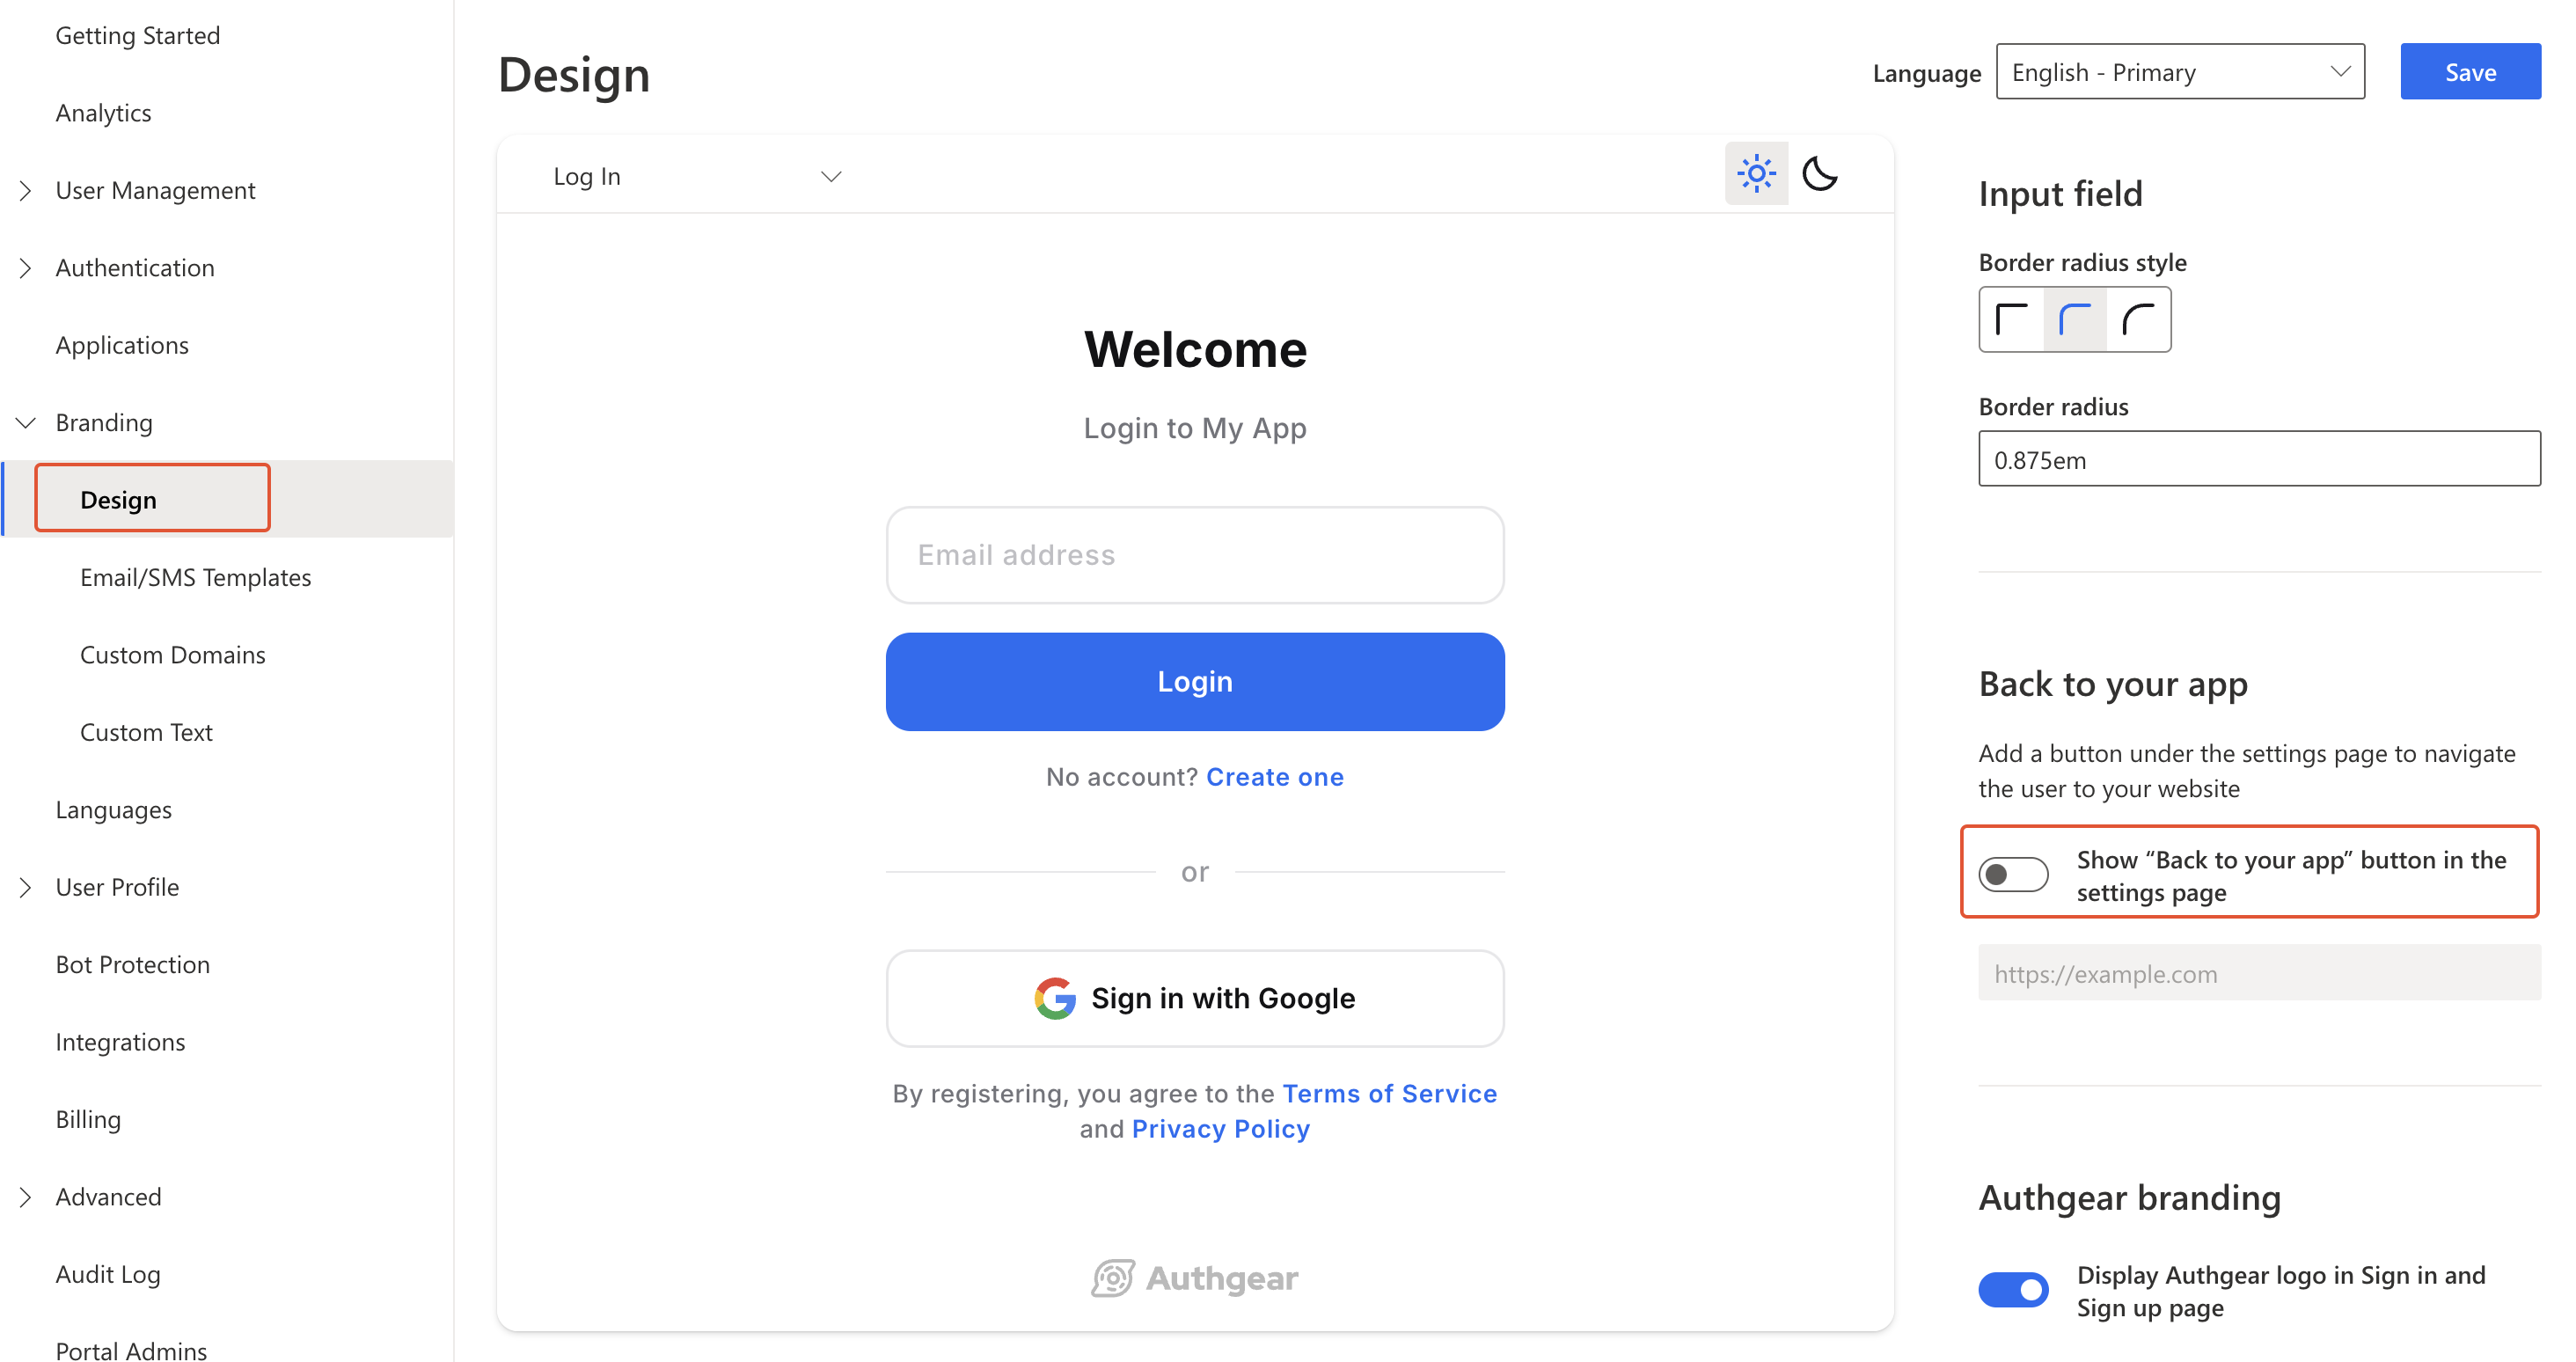The image size is (2576, 1362).
Task: Open Email/SMS Templates page
Action: (x=196, y=577)
